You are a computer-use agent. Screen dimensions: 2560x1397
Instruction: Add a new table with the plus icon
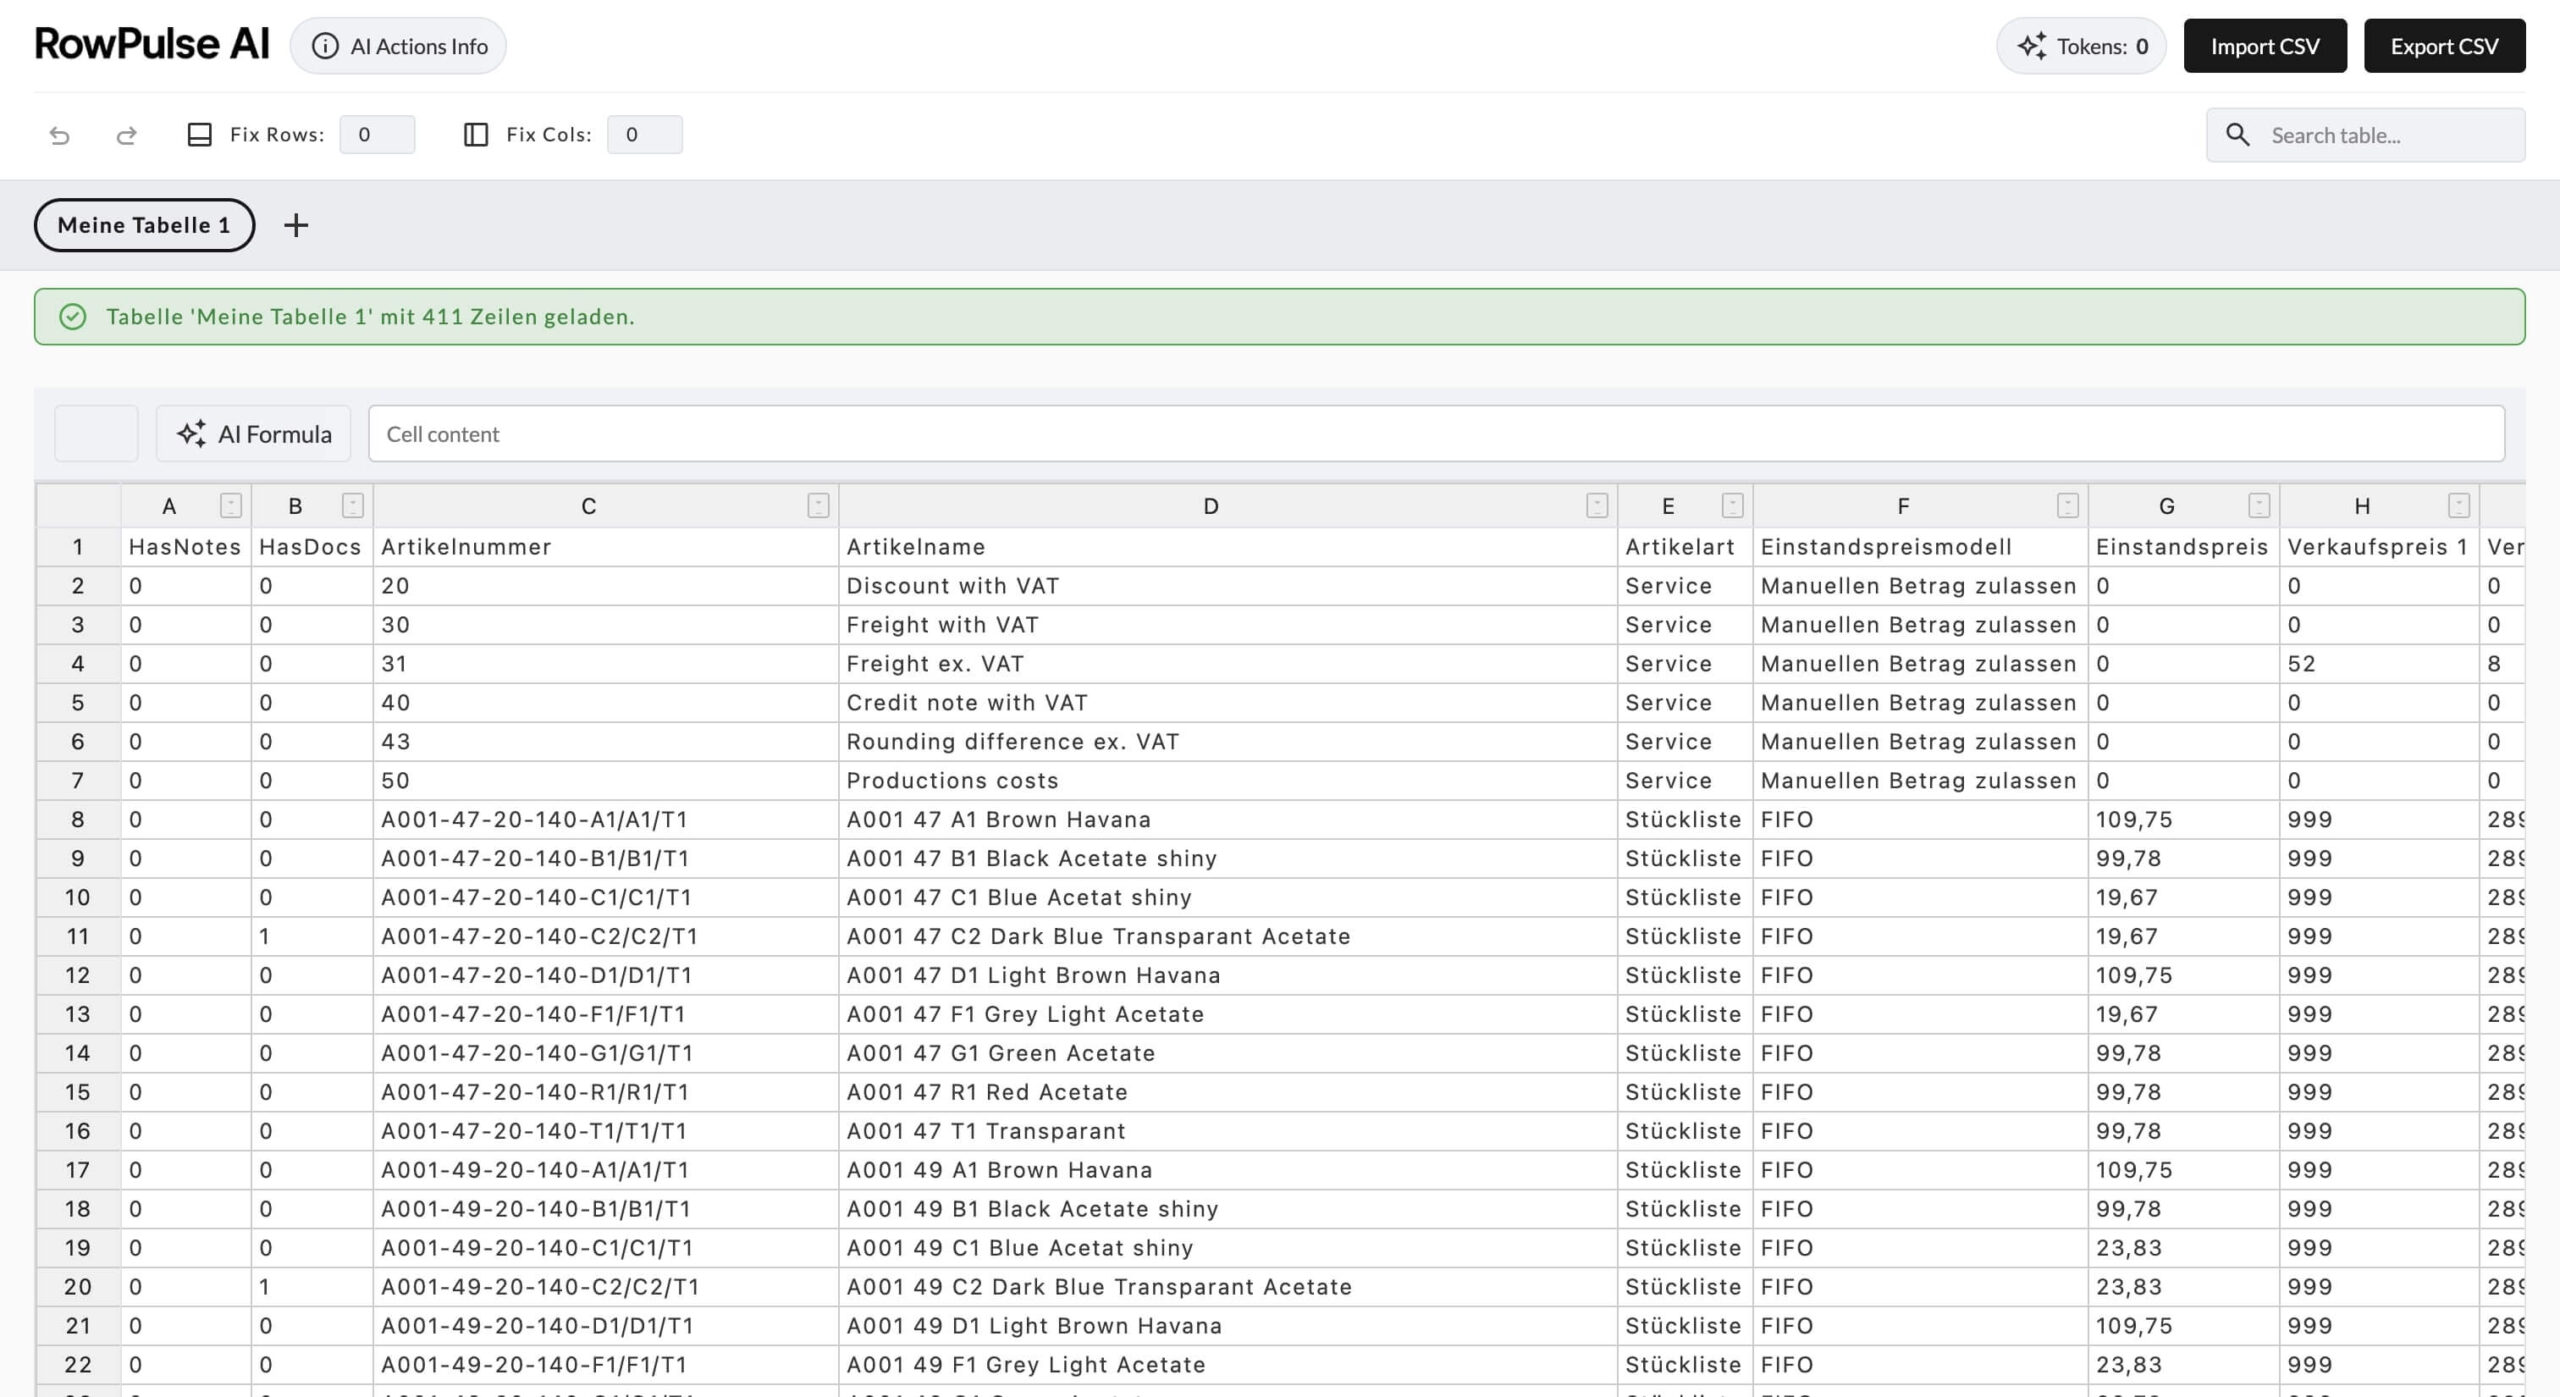(x=296, y=225)
